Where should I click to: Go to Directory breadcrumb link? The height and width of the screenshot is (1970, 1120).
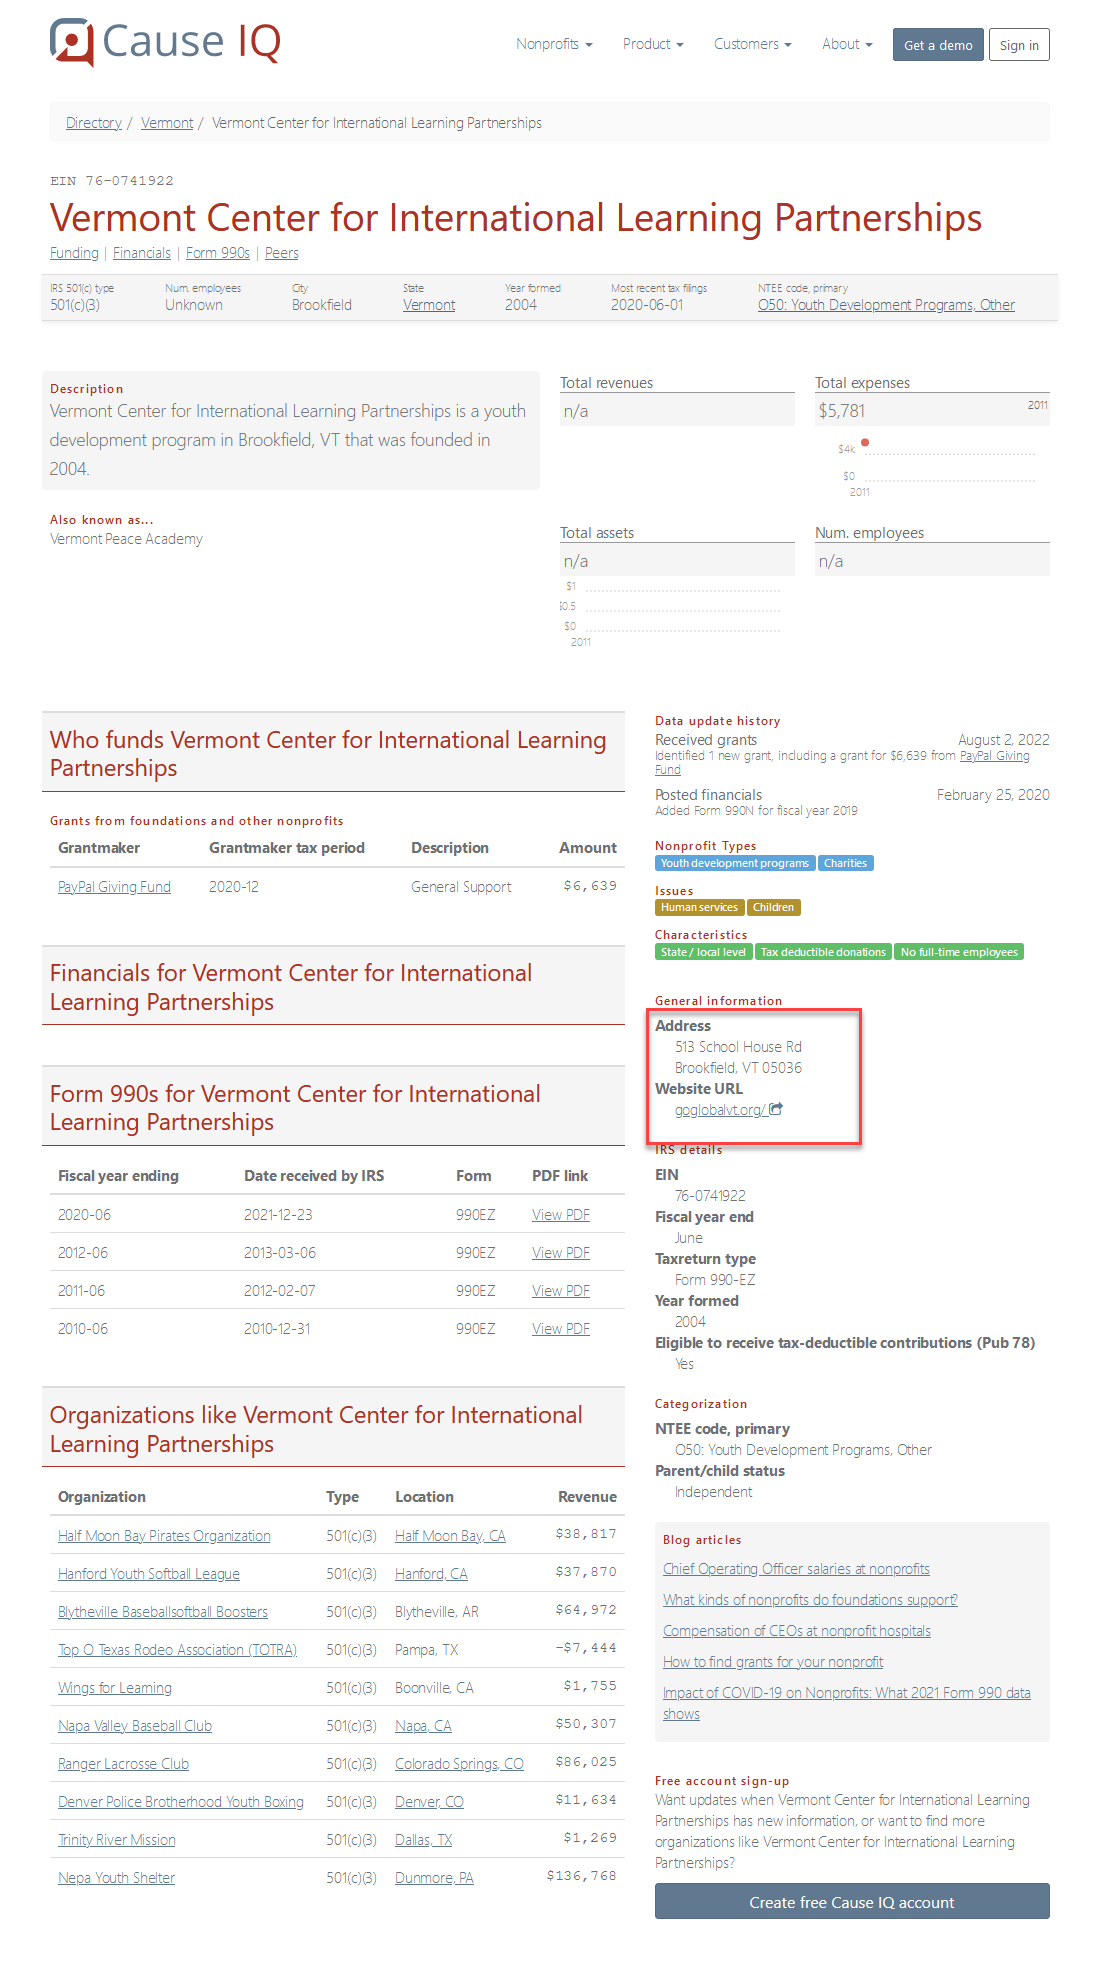click(x=94, y=123)
